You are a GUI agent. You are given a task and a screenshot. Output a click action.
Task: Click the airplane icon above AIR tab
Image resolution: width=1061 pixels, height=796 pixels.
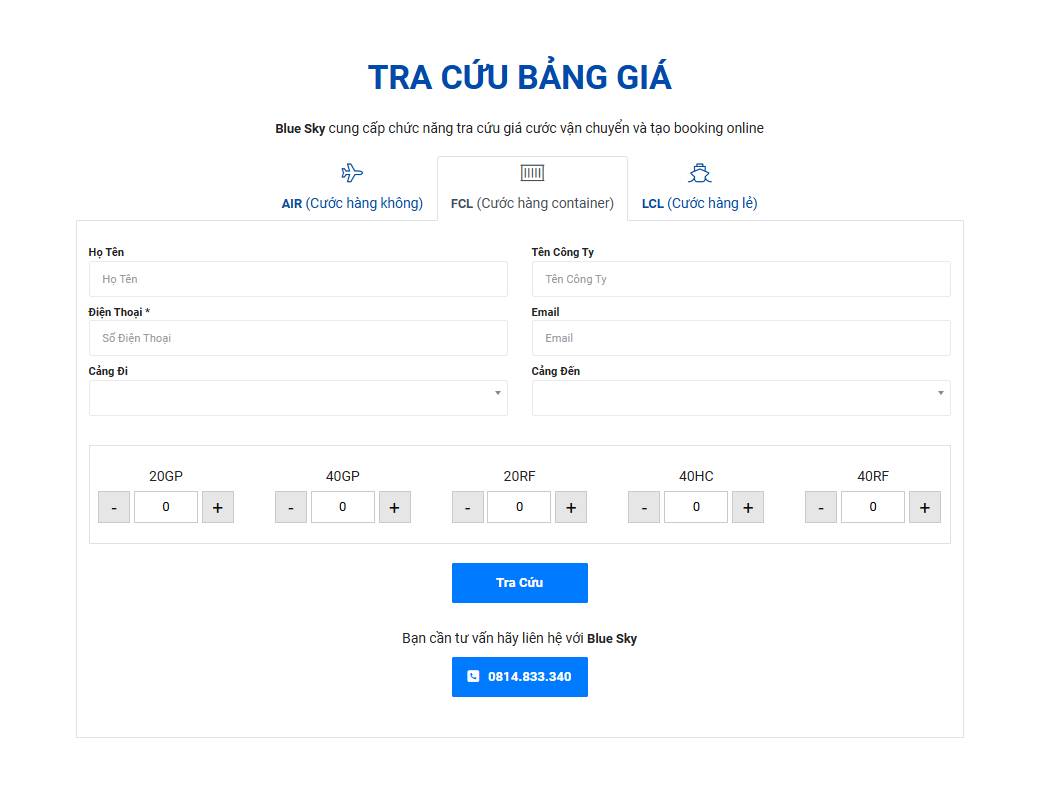tap(350, 172)
